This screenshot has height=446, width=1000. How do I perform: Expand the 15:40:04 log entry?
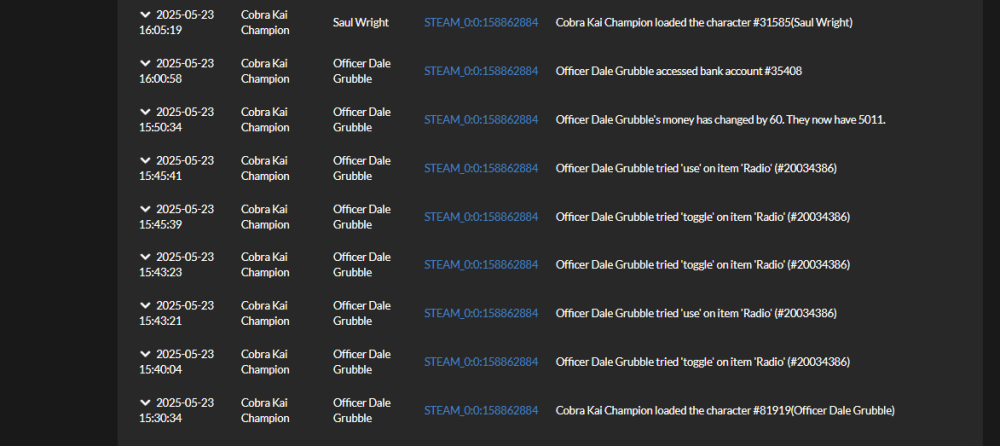tap(146, 354)
